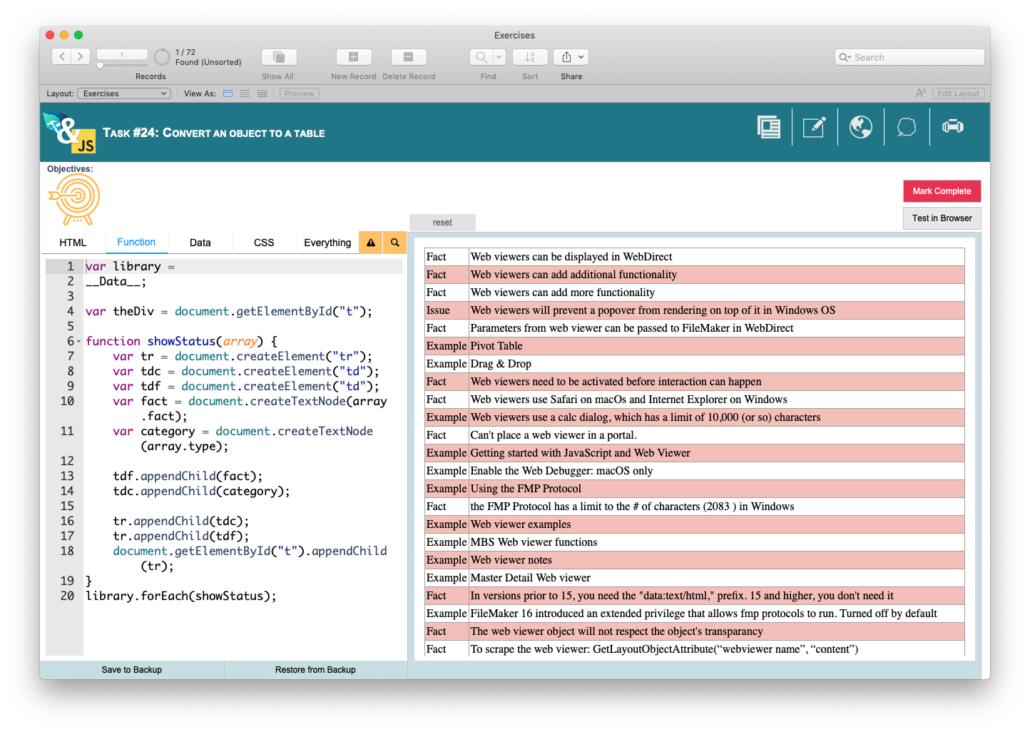Click the New Record toolbar icon
This screenshot has width=1030, height=732.
(x=353, y=58)
